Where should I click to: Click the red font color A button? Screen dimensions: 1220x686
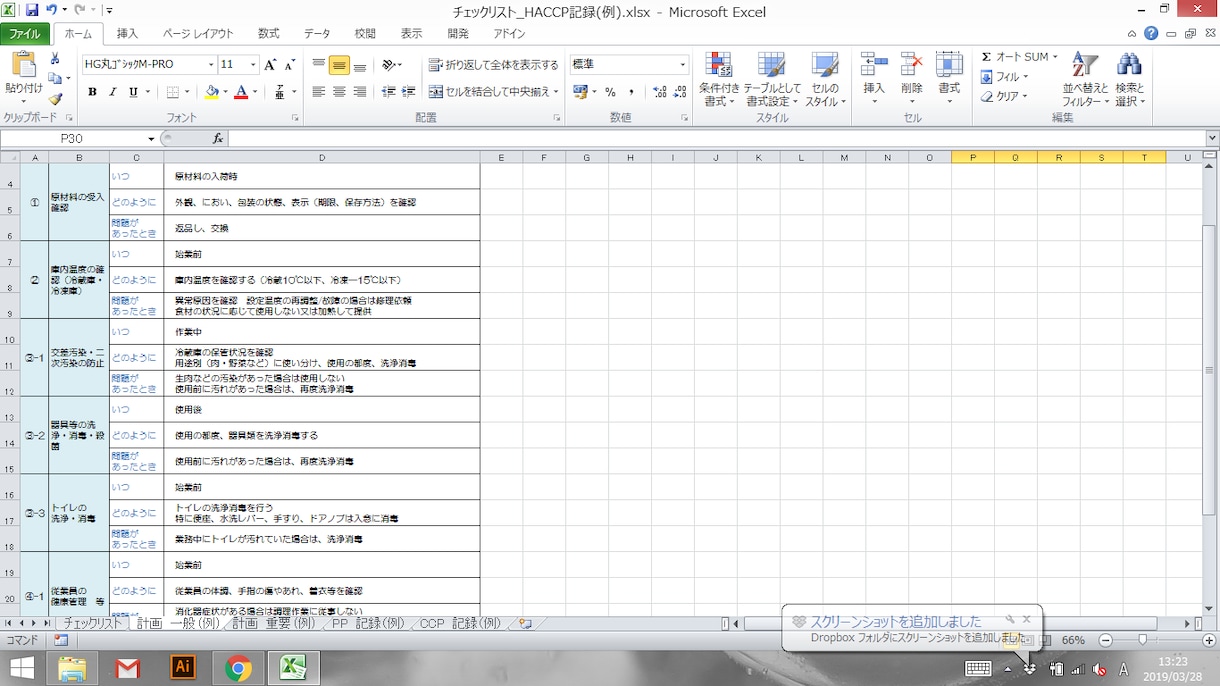[x=240, y=92]
